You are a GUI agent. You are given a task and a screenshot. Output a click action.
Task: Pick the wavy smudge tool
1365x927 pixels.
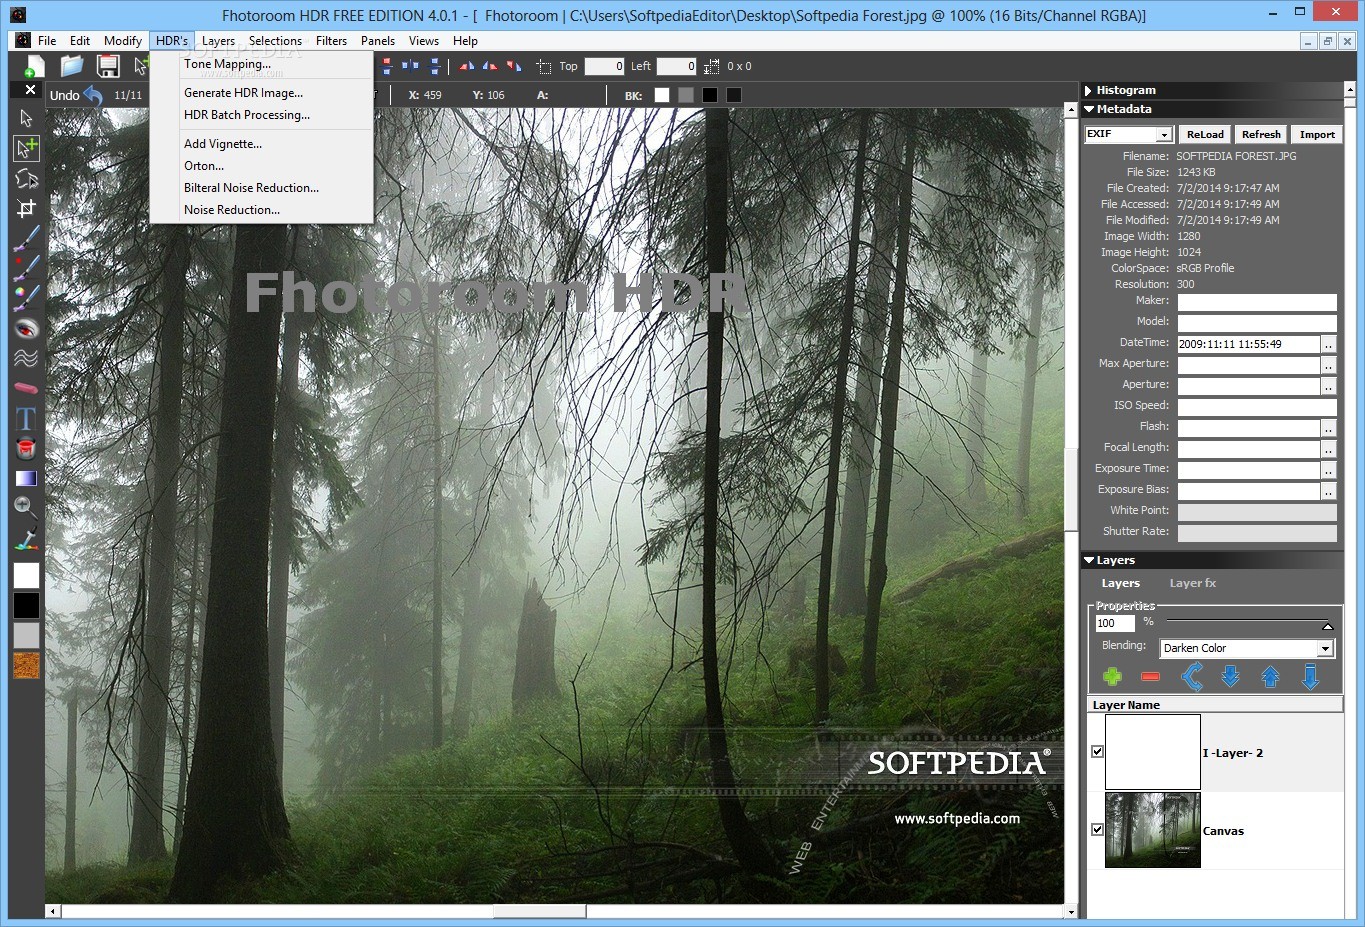click(26, 358)
